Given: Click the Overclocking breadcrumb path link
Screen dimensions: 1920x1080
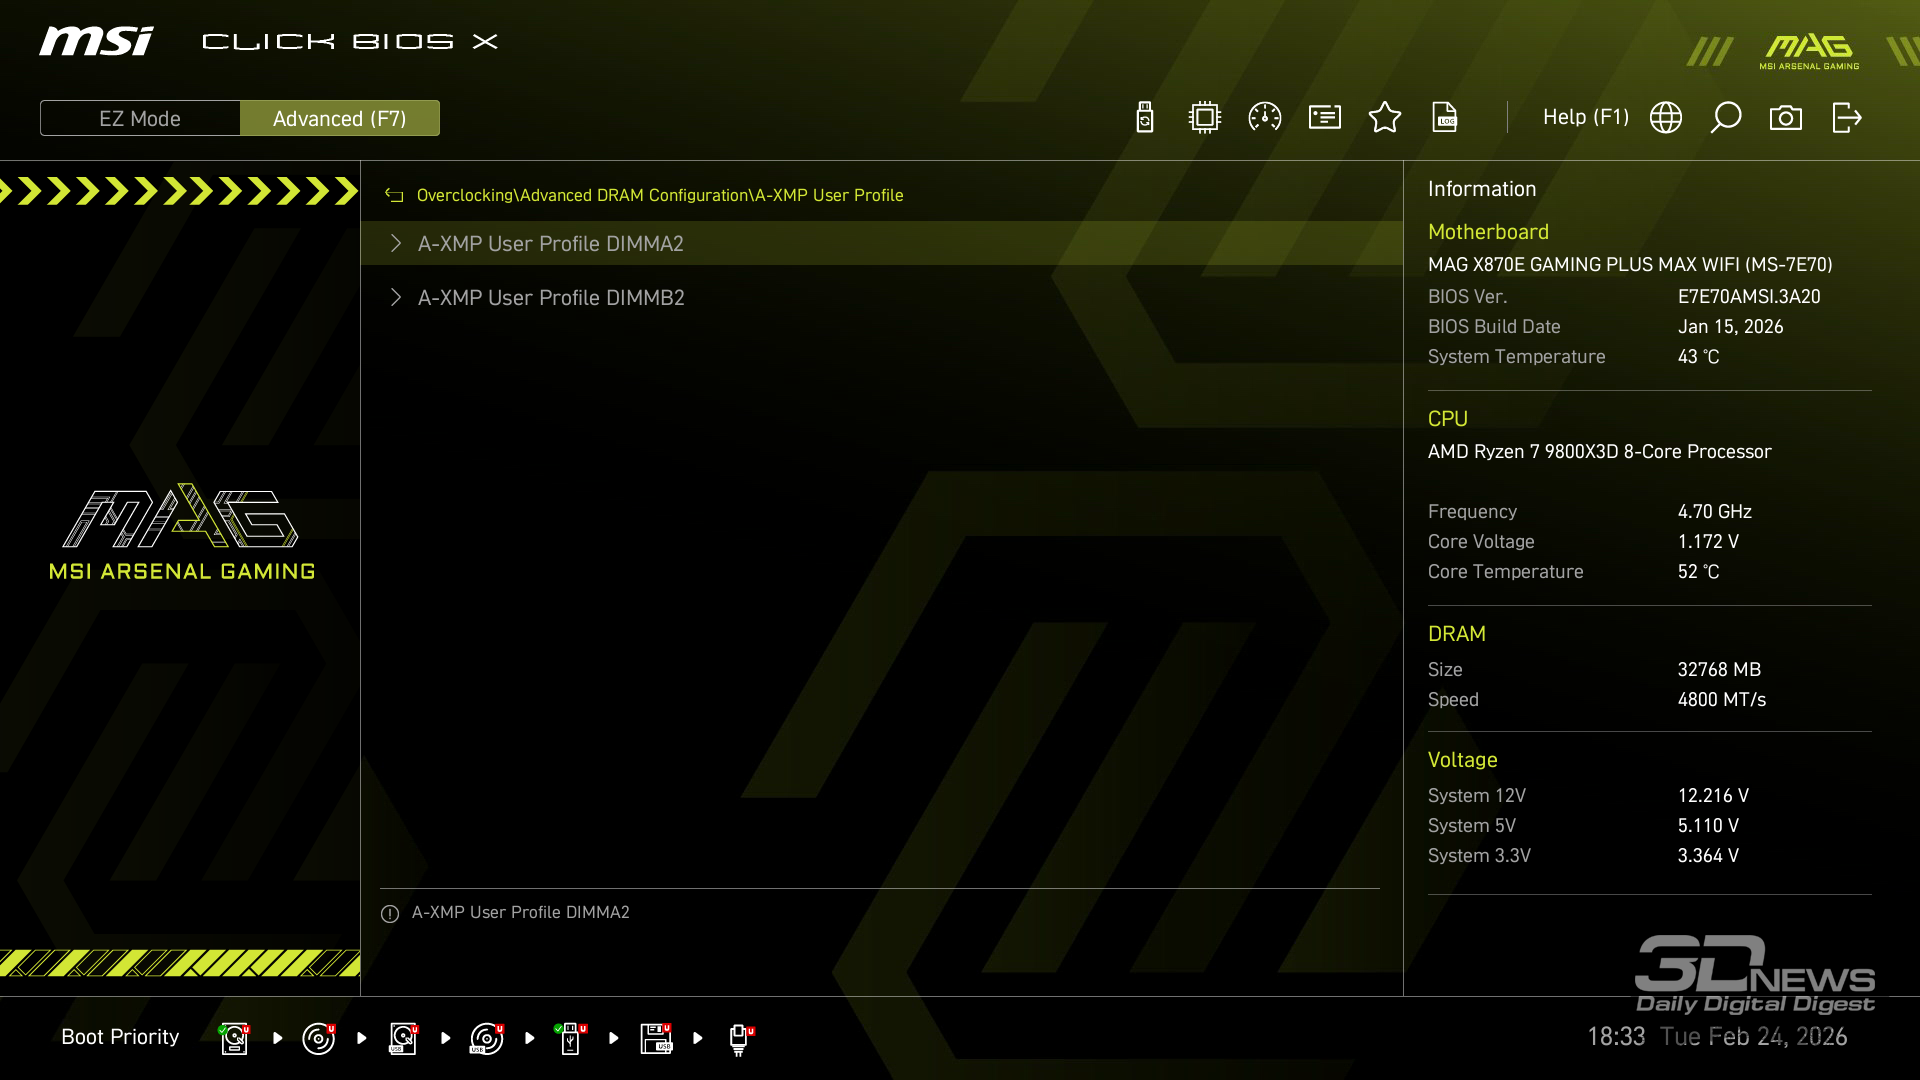Looking at the screenshot, I should (x=464, y=196).
